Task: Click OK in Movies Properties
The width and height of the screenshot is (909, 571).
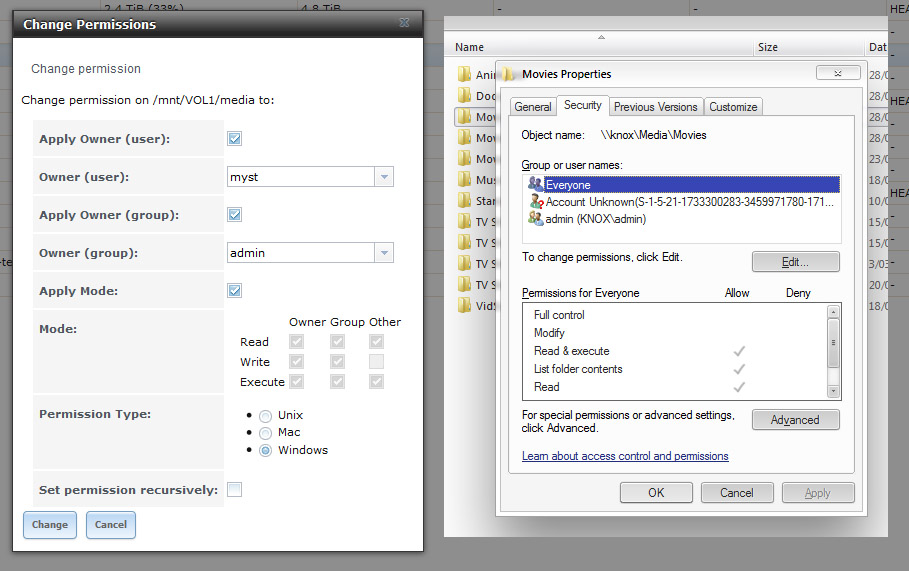Action: coord(656,493)
